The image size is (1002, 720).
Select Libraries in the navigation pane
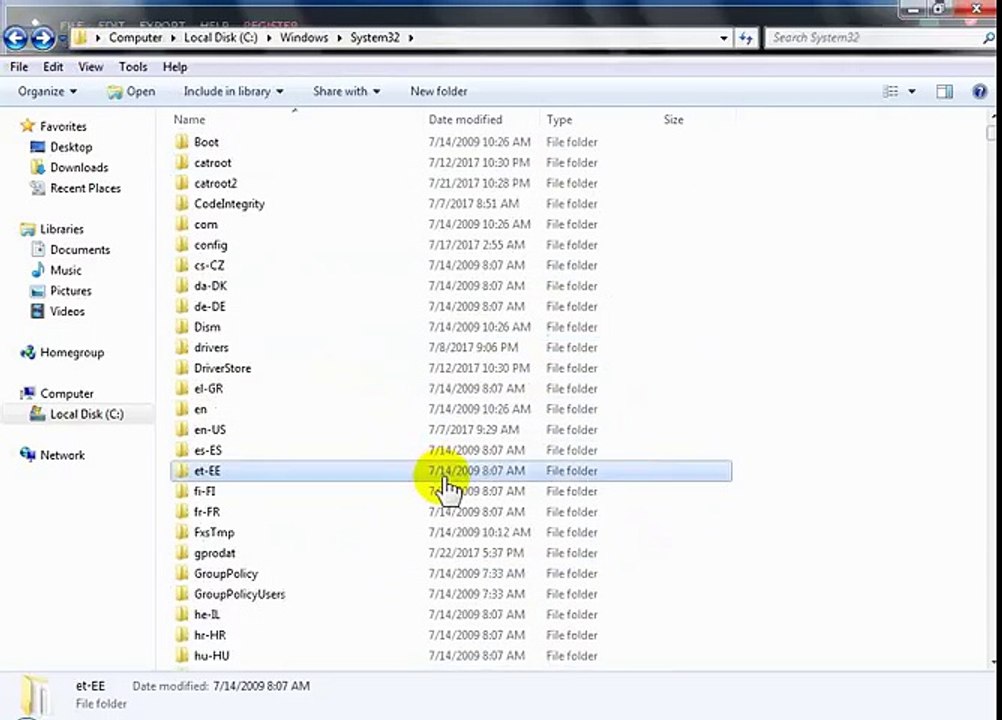pyautogui.click(x=61, y=229)
